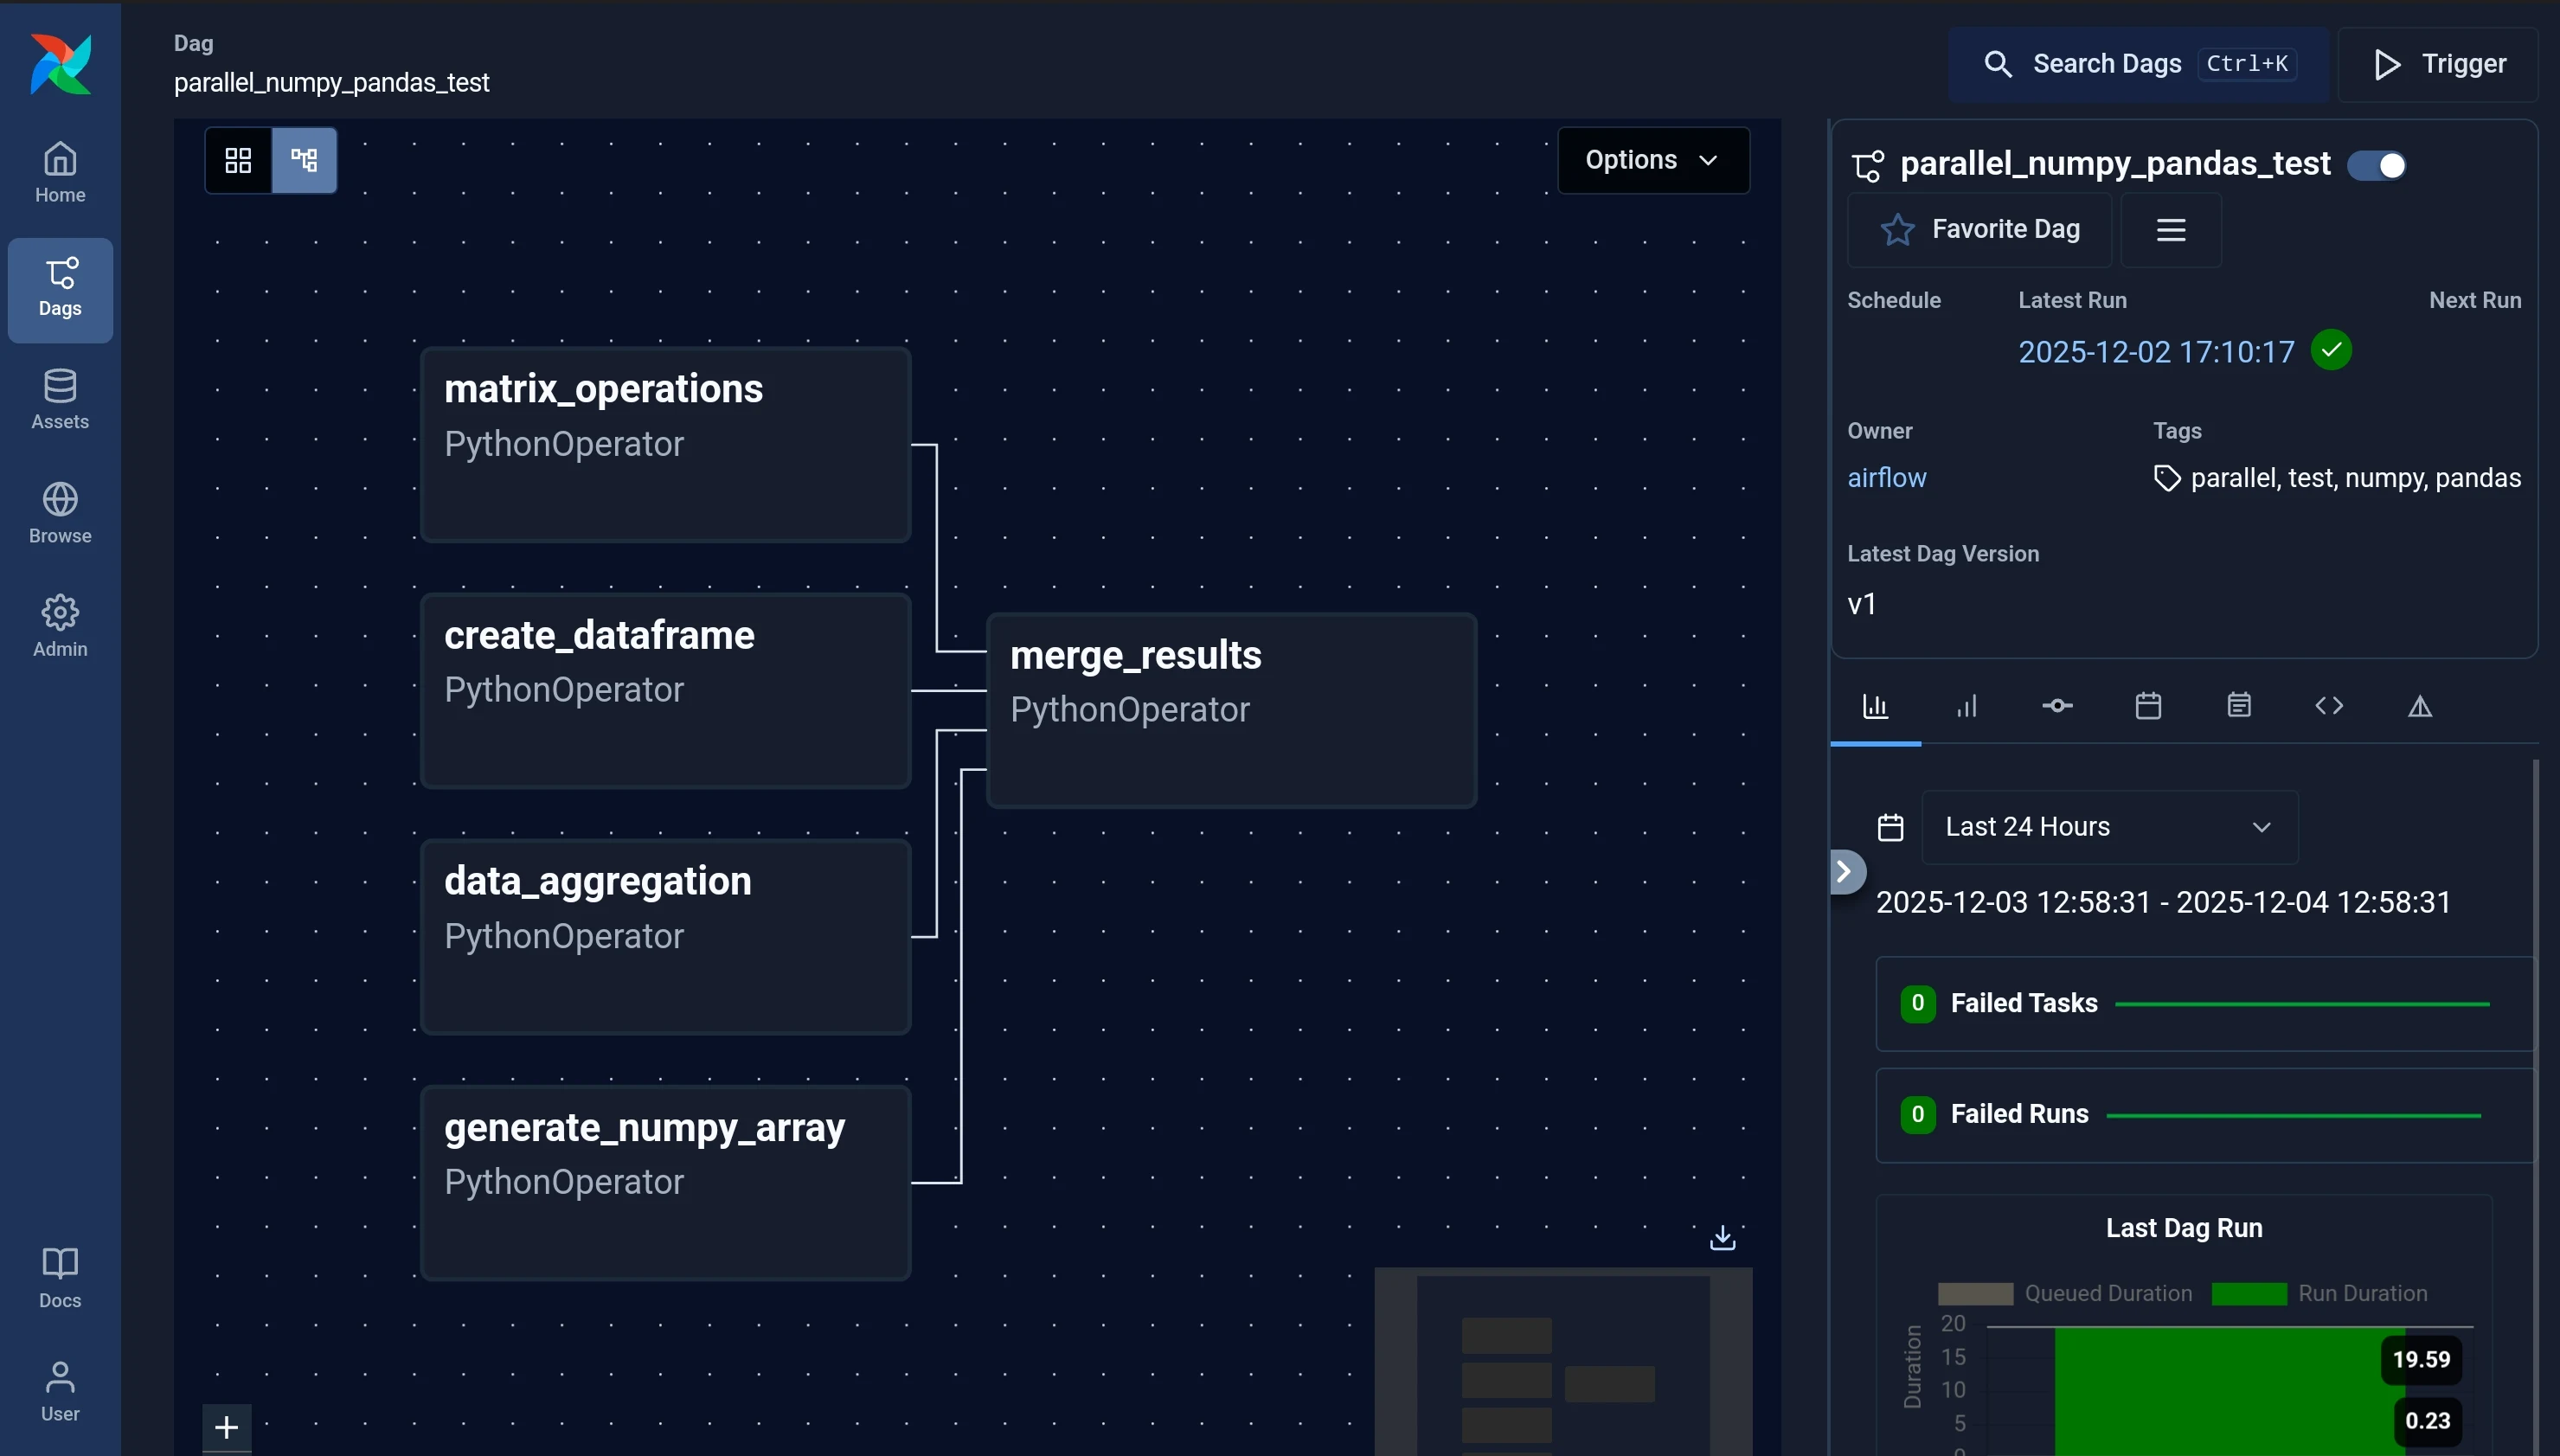Download the graph image
This screenshot has width=2560, height=1456.
coord(1722,1238)
